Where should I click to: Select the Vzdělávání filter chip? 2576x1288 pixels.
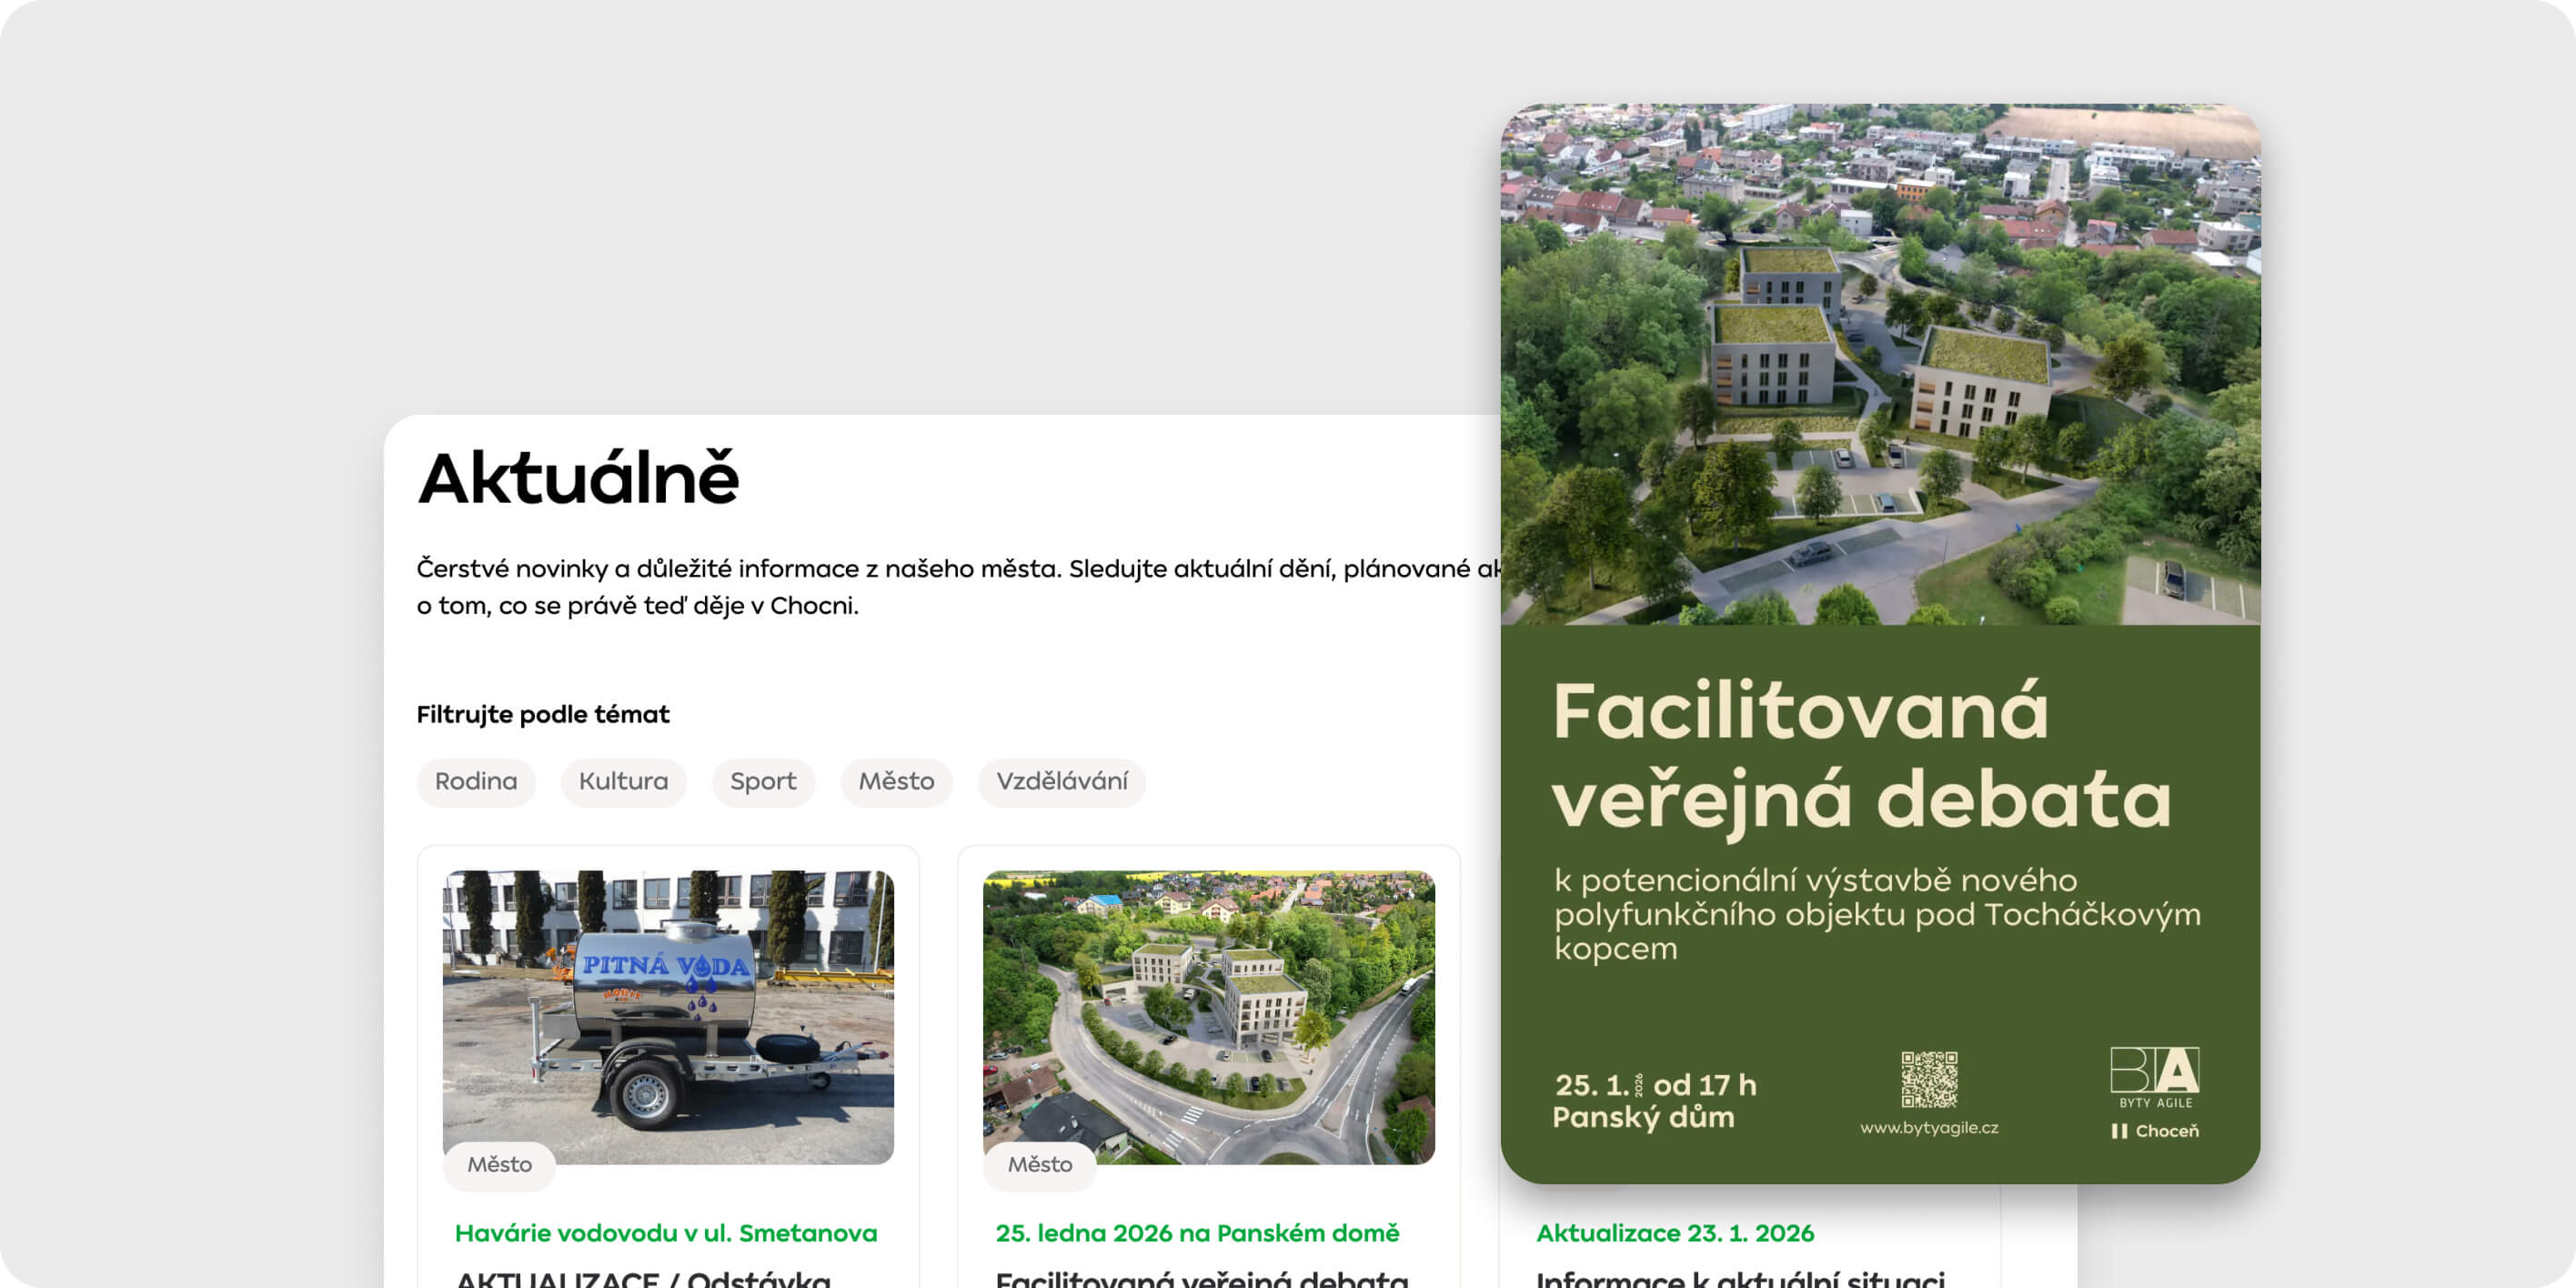coord(1061,781)
